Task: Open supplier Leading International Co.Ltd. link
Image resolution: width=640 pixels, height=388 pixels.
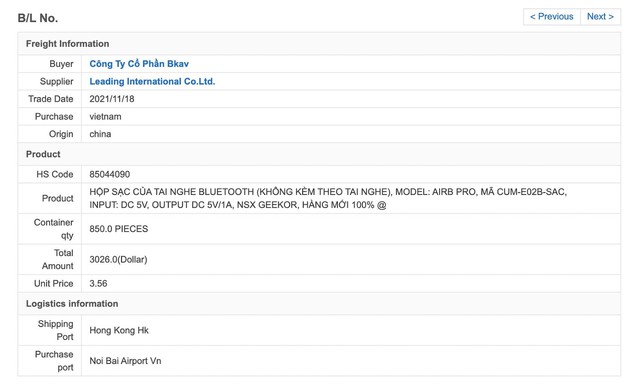Action: click(152, 81)
